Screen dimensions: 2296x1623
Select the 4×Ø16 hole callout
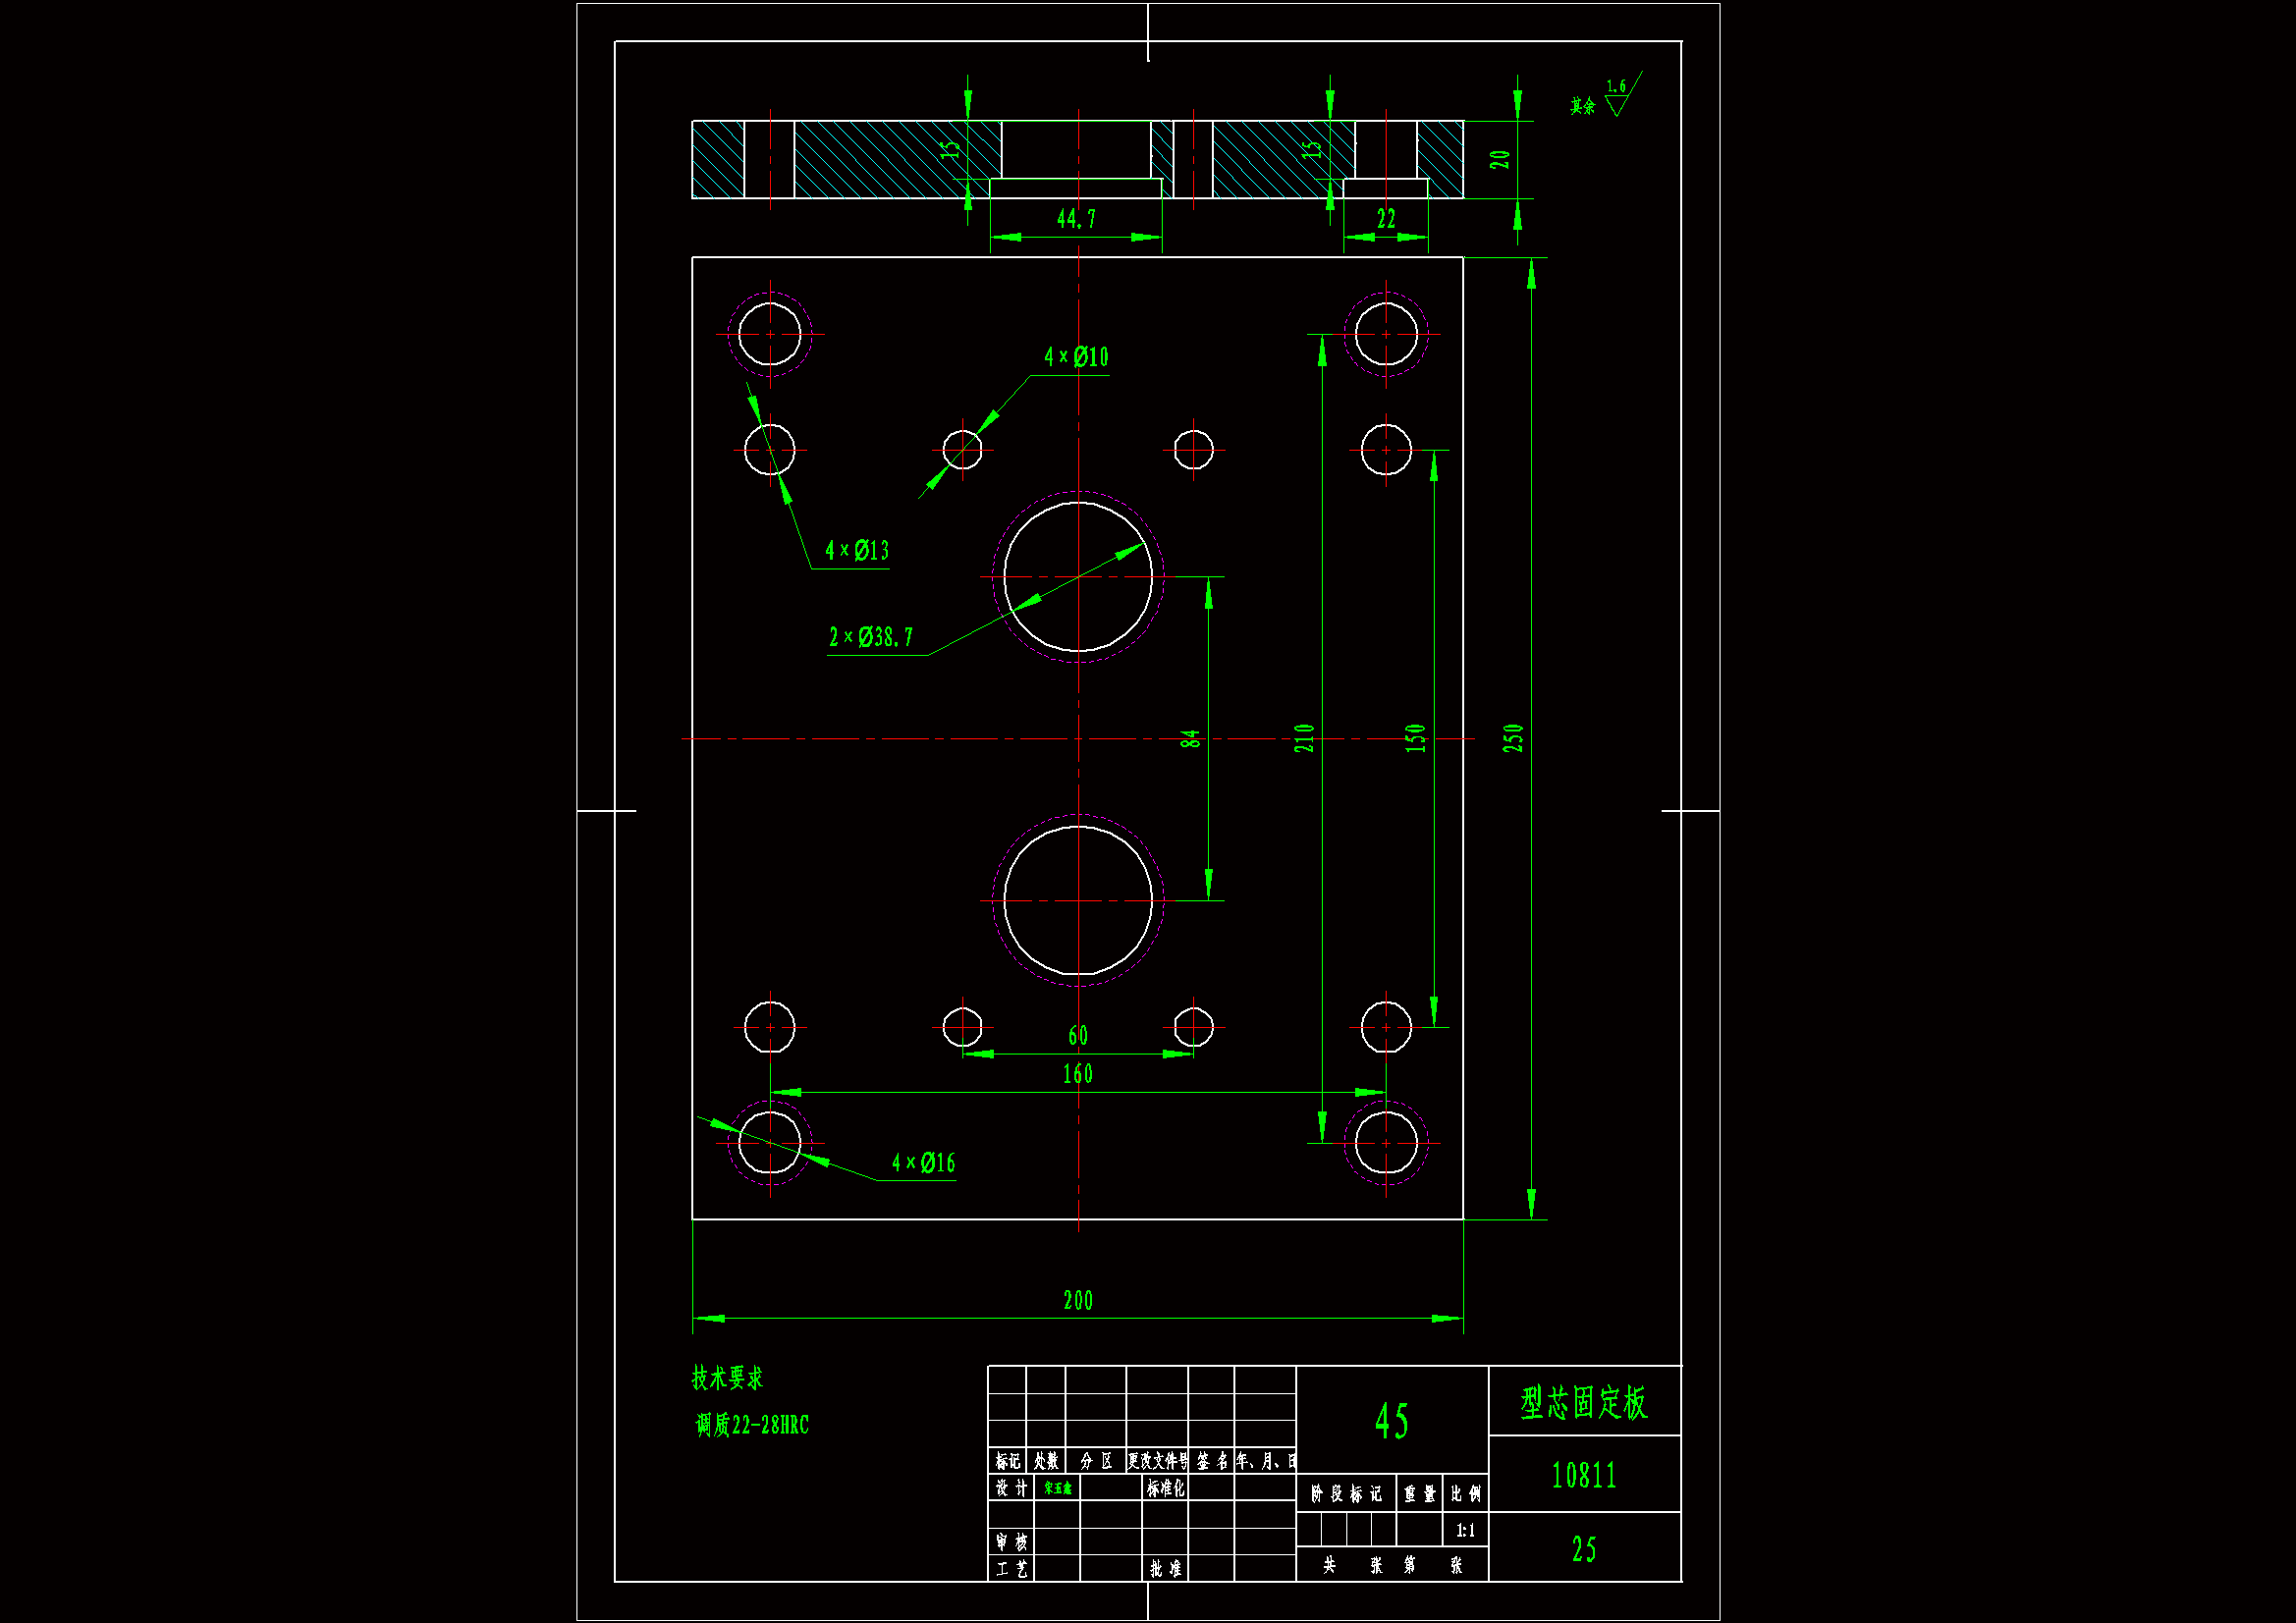point(923,1163)
